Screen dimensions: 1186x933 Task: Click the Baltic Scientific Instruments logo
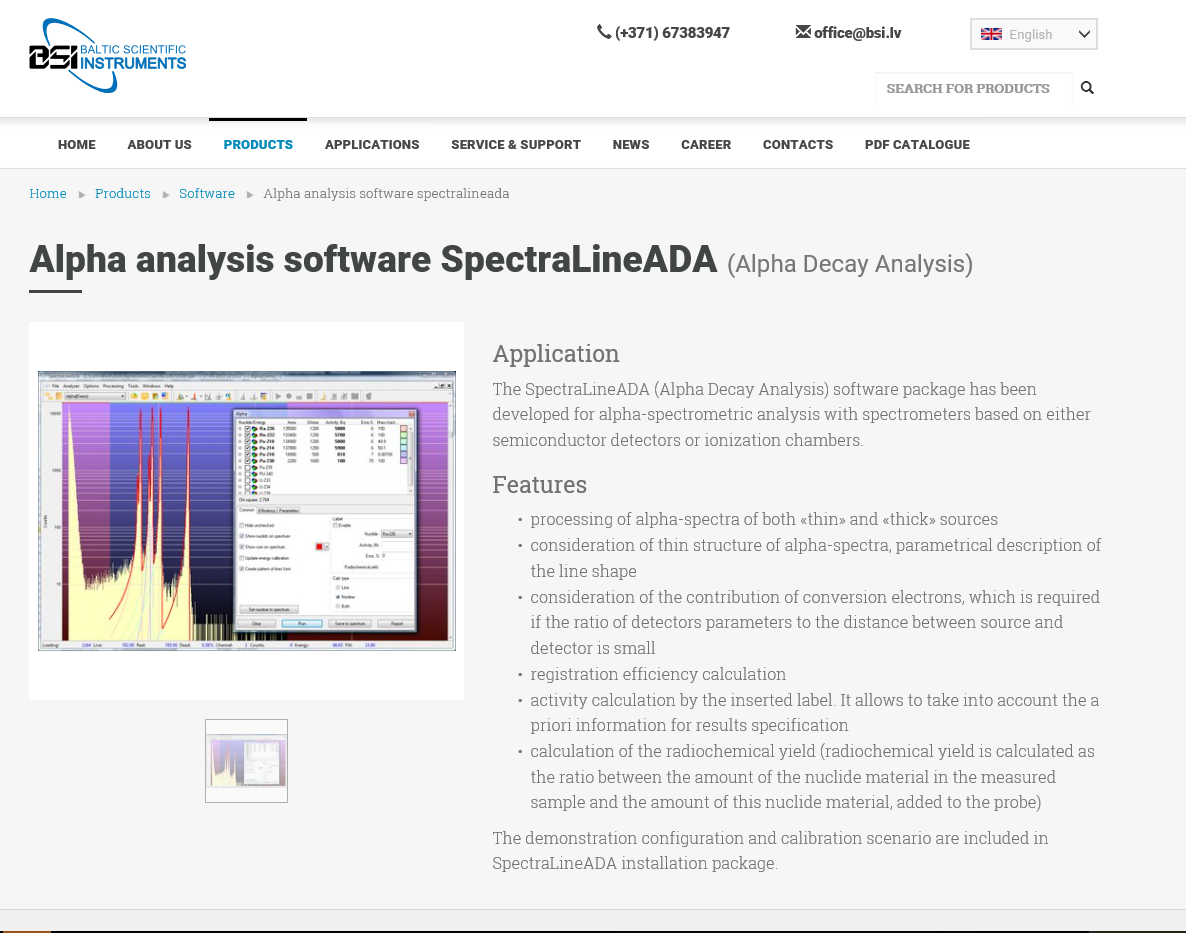pos(107,56)
